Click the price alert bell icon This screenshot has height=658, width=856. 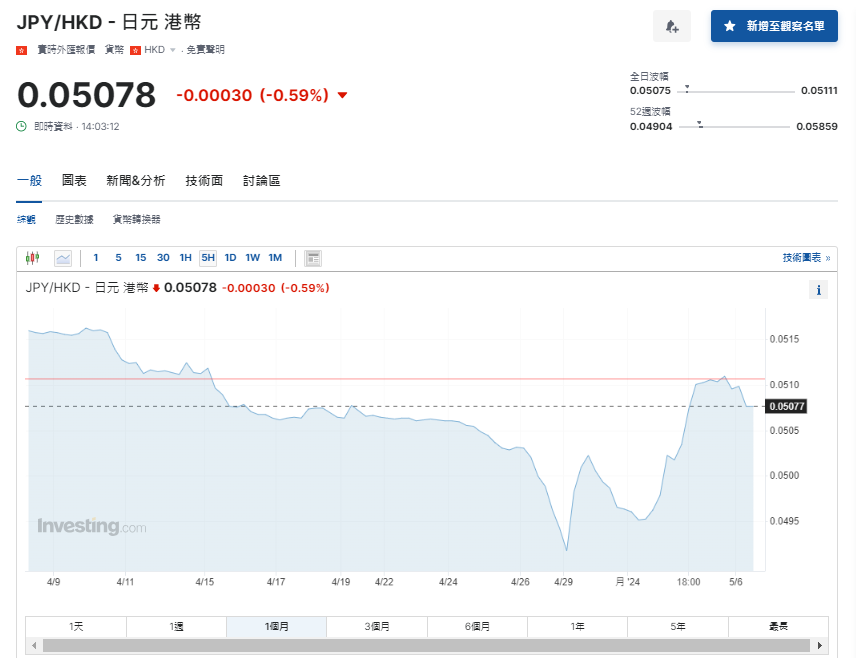(x=671, y=26)
